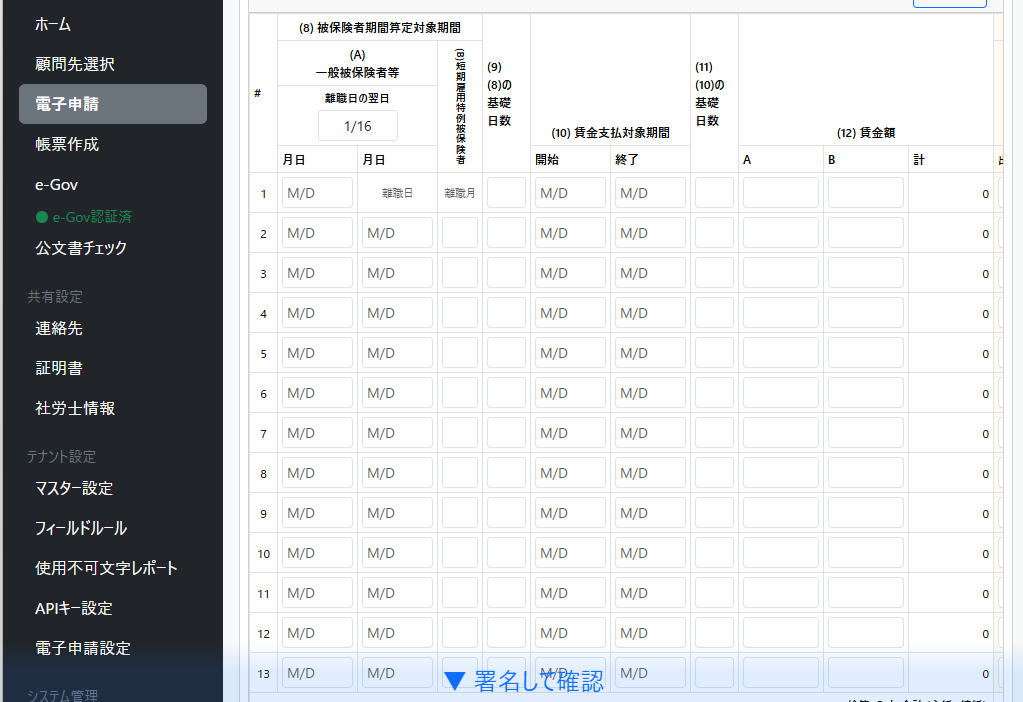Click the 署名して確認 expander link
Screen dimensions: 1023x702
(524, 681)
